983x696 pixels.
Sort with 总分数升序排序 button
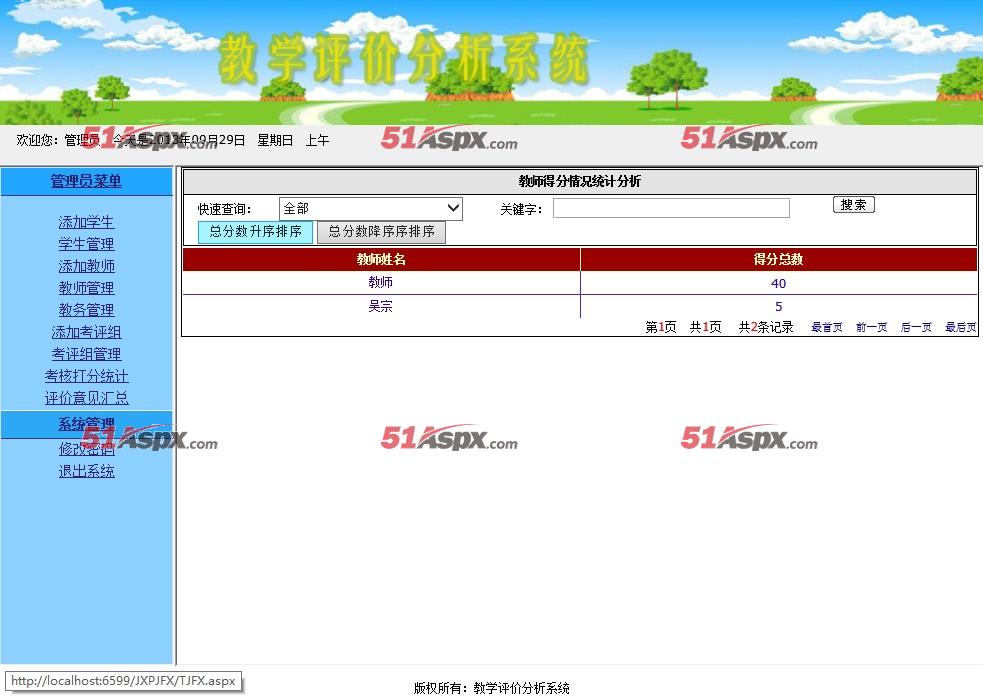point(255,232)
